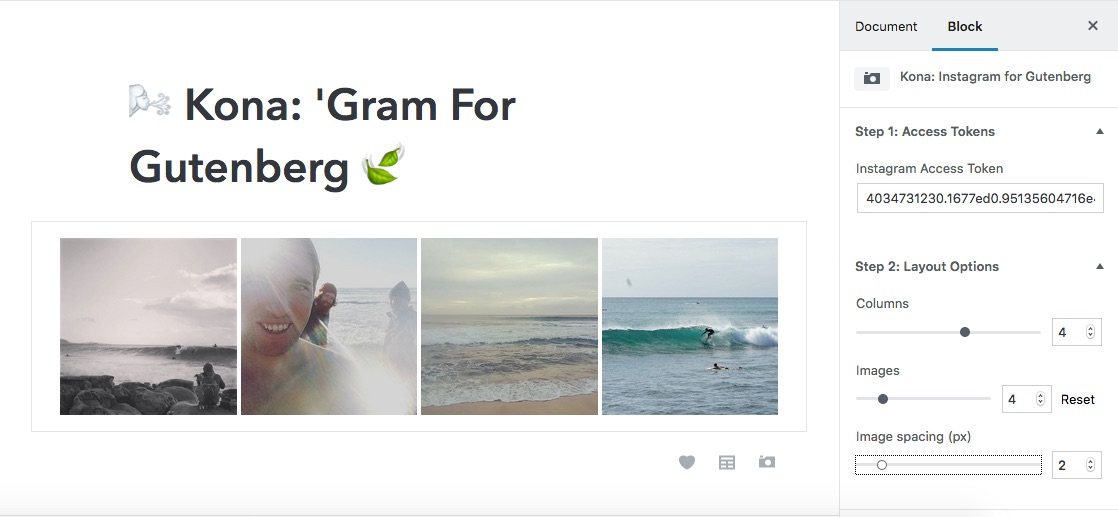Image resolution: width=1118 pixels, height=517 pixels.
Task: Click the Instagram Access Token field
Action: tap(980, 198)
